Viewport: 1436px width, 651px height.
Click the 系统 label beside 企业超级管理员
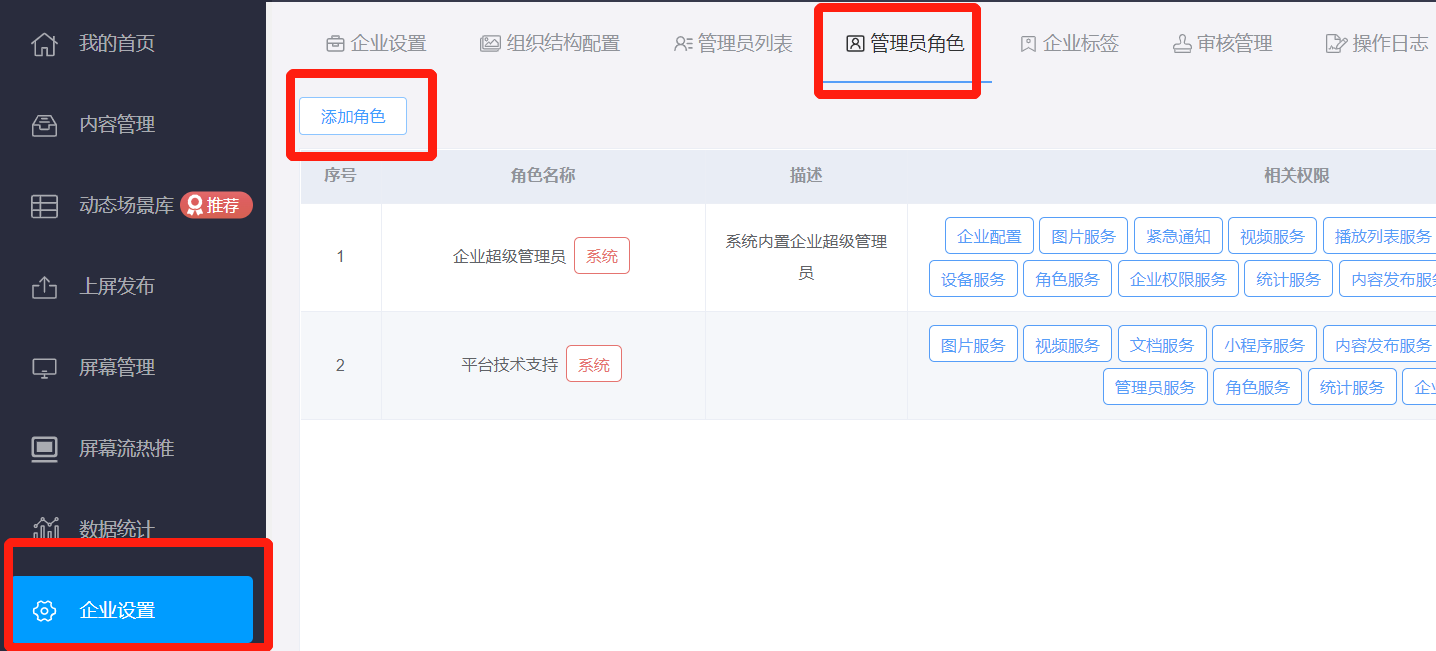point(602,256)
